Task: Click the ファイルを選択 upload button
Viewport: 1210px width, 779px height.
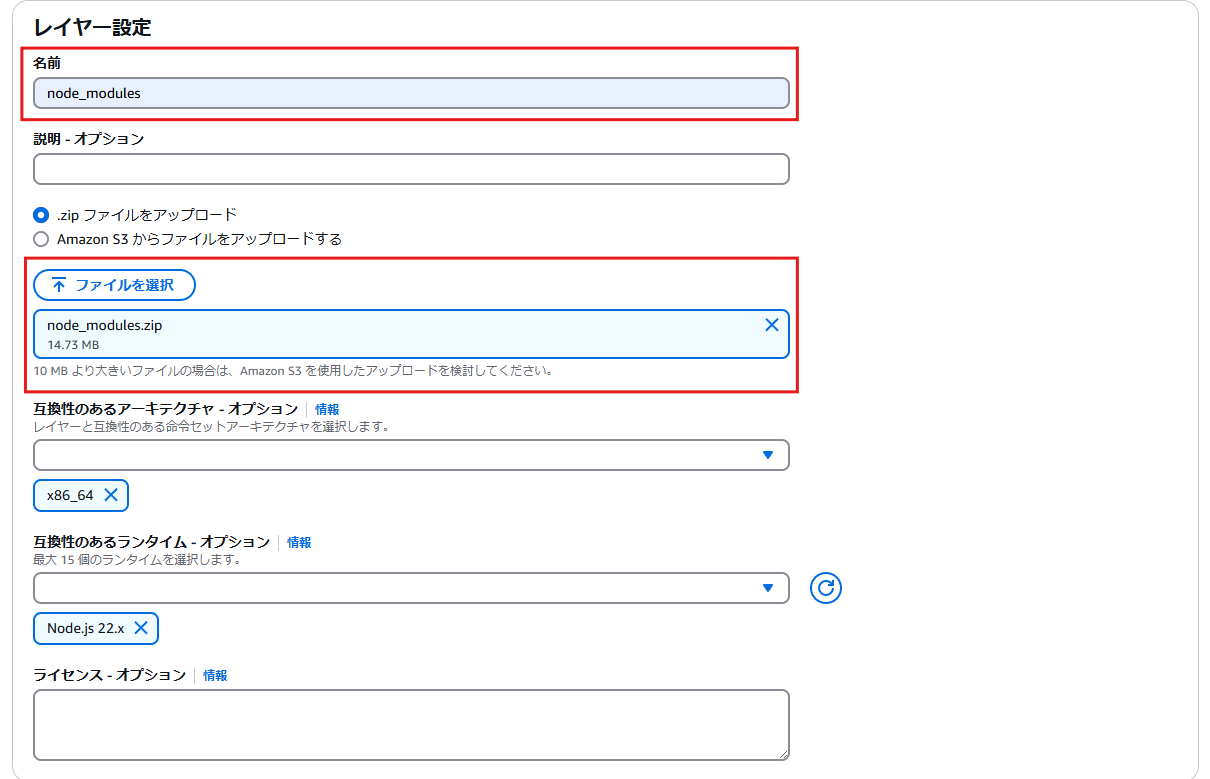Action: (x=114, y=285)
